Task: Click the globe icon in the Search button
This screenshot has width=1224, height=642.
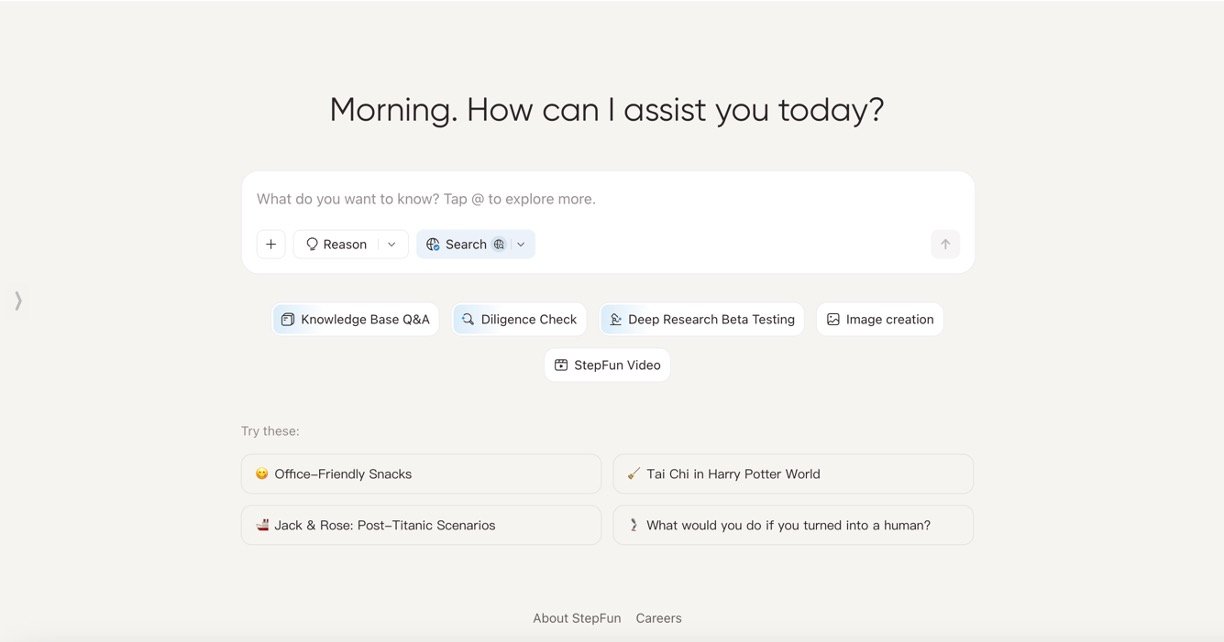Action: 433,243
